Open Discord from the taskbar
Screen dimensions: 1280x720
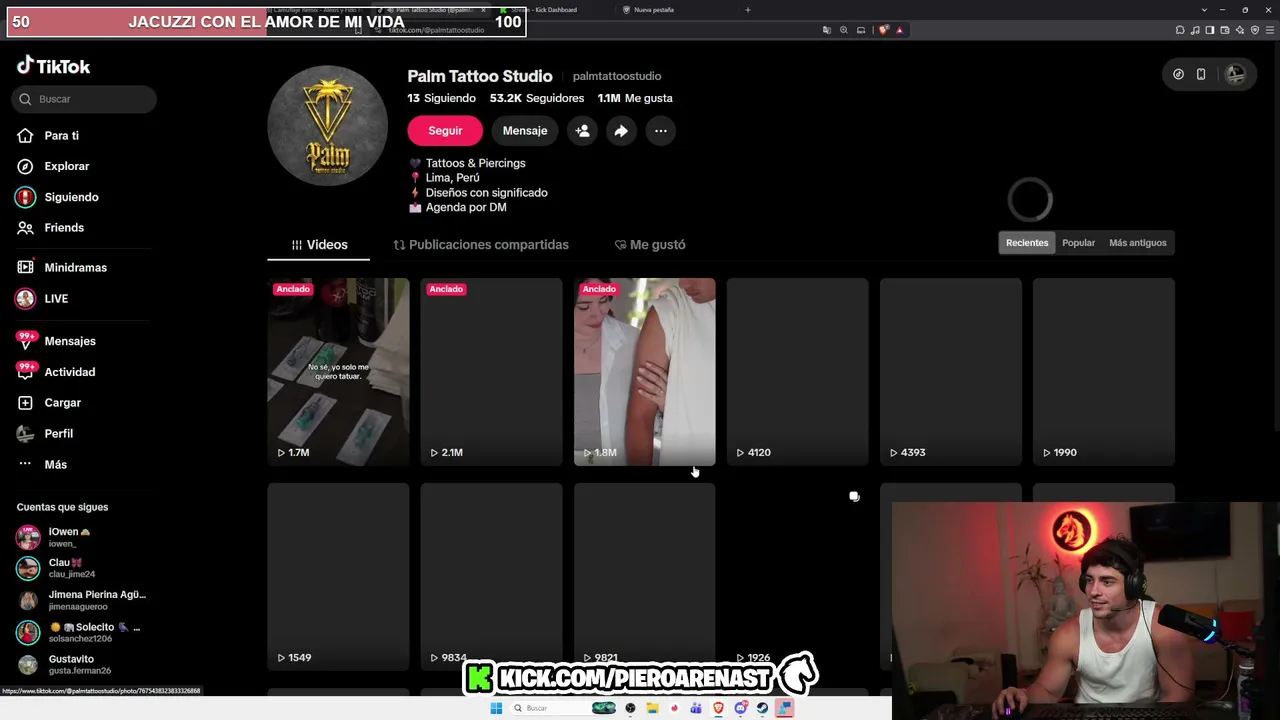[740, 708]
